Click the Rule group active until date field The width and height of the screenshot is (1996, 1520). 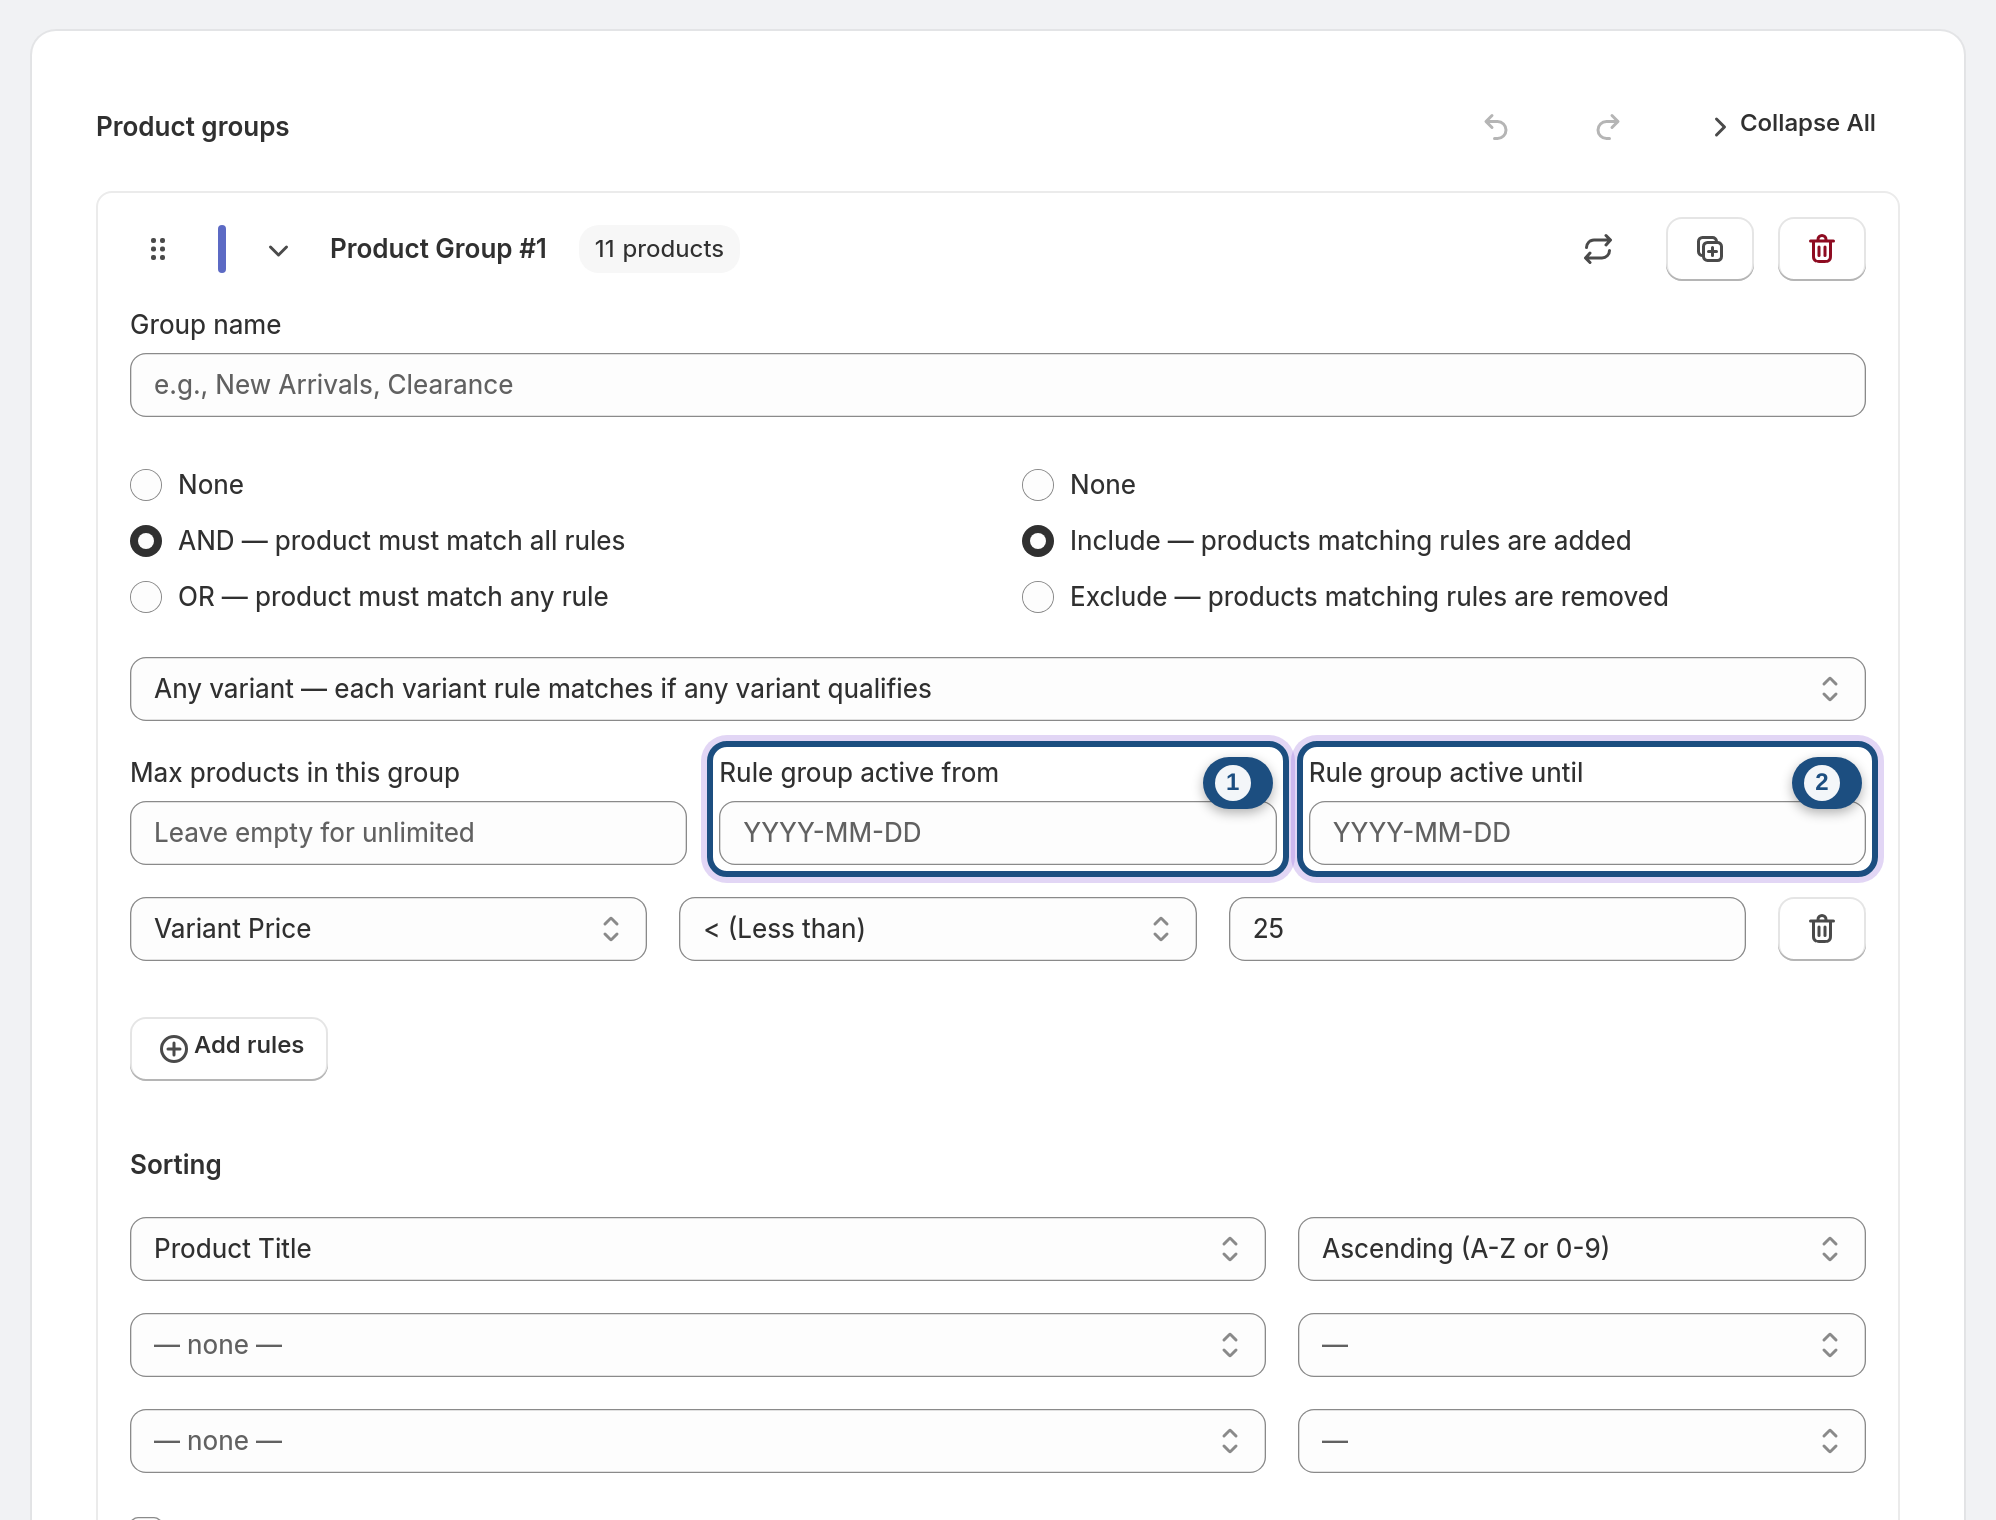click(x=1587, y=833)
